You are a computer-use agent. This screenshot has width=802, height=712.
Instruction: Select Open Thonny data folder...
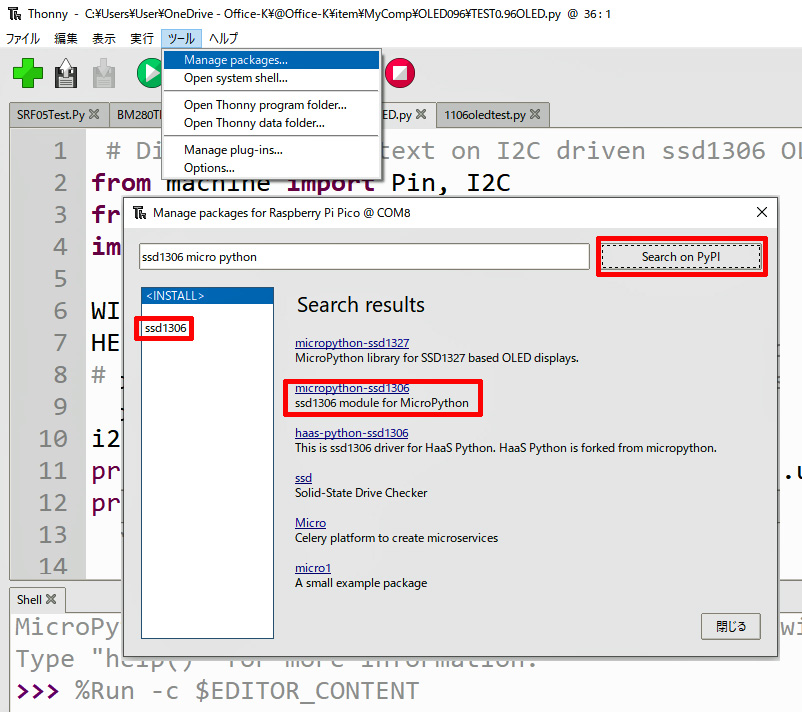(272, 123)
